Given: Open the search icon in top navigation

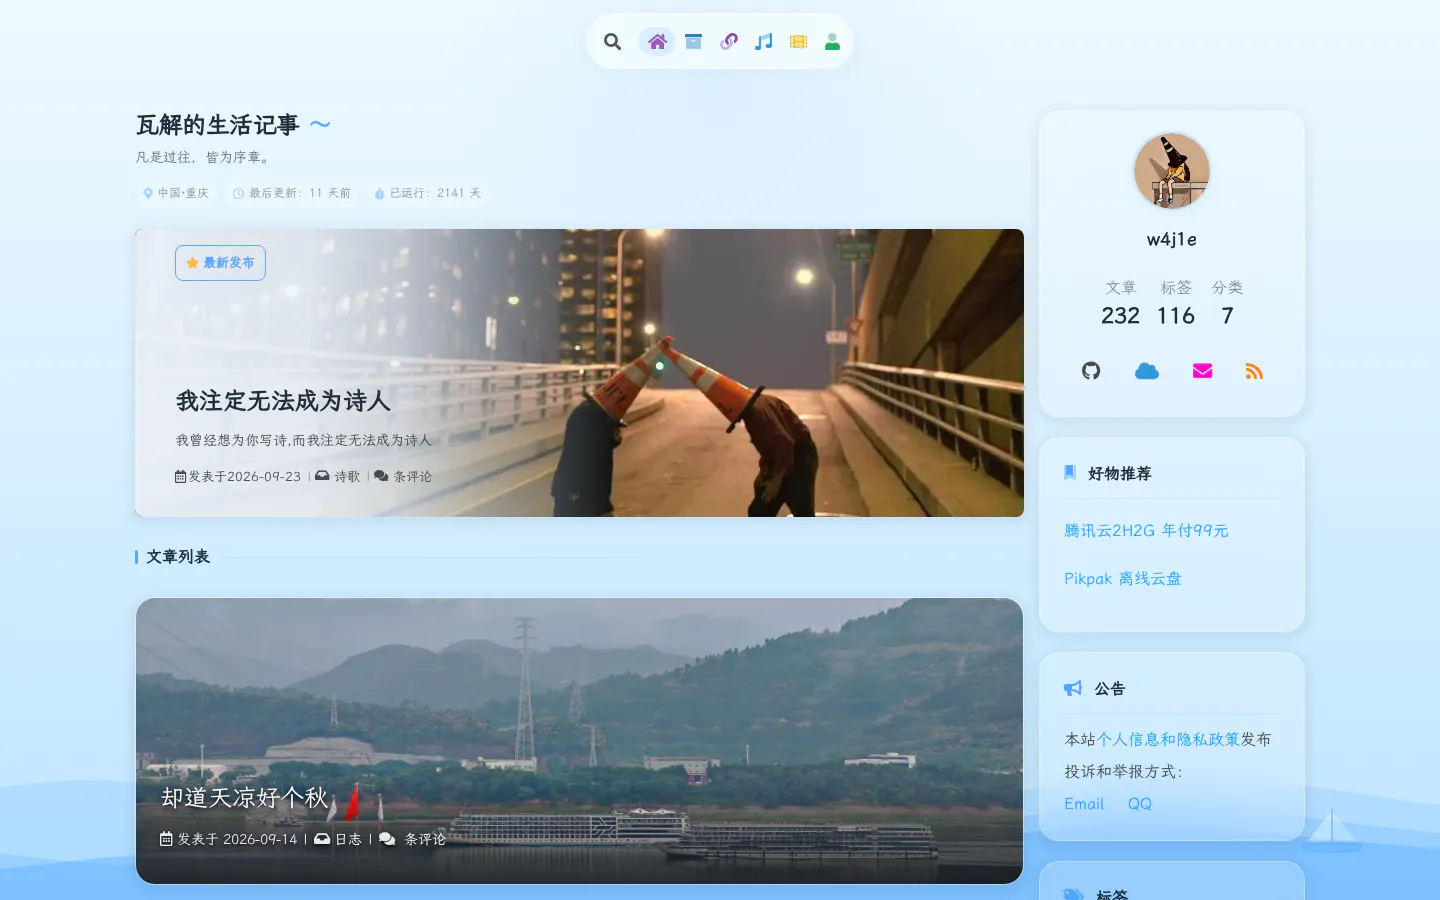Looking at the screenshot, I should 613,41.
